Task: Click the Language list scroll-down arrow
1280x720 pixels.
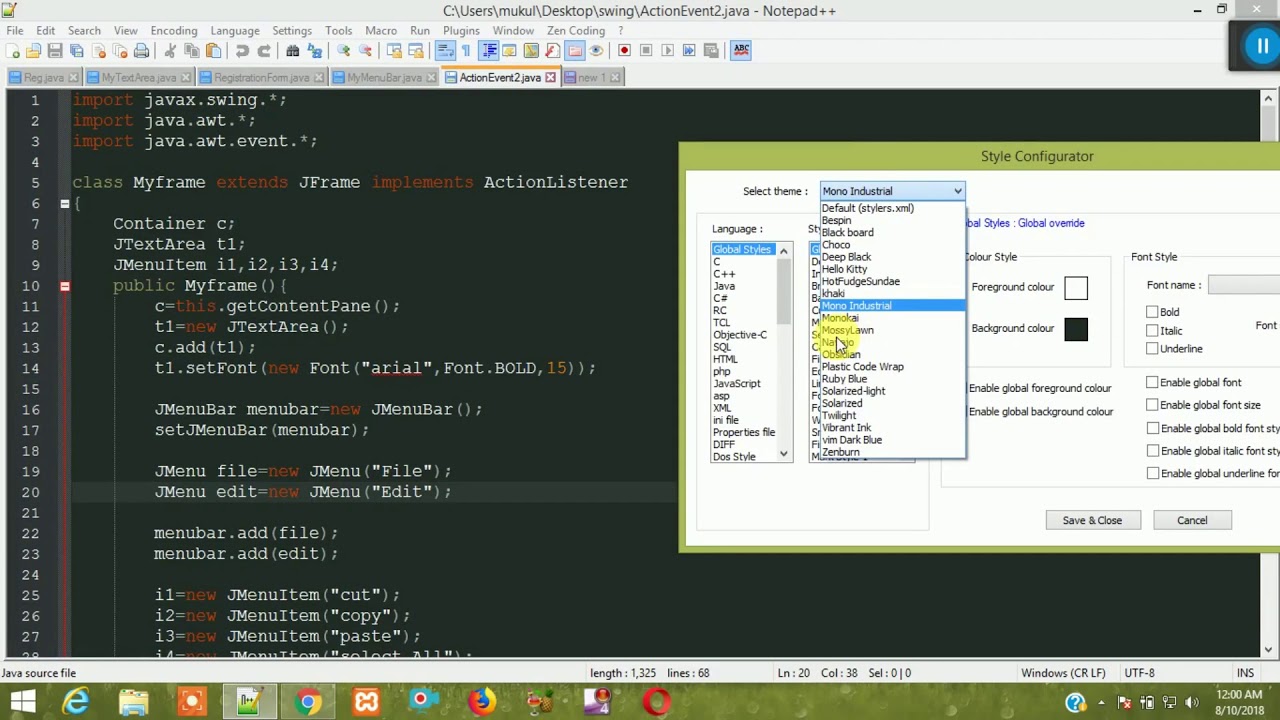Action: [784, 455]
